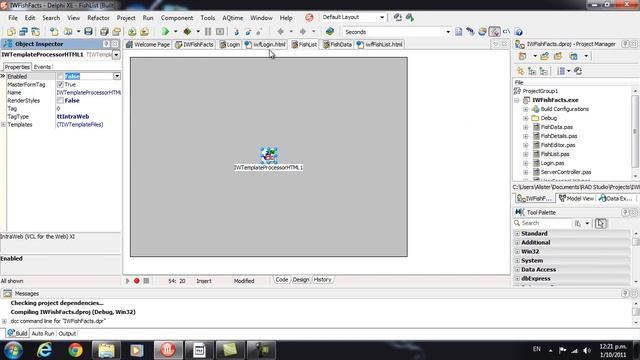The height and width of the screenshot is (360, 640).
Task: Select IWFishFacts.exe project node
Action: pyautogui.click(x=555, y=100)
